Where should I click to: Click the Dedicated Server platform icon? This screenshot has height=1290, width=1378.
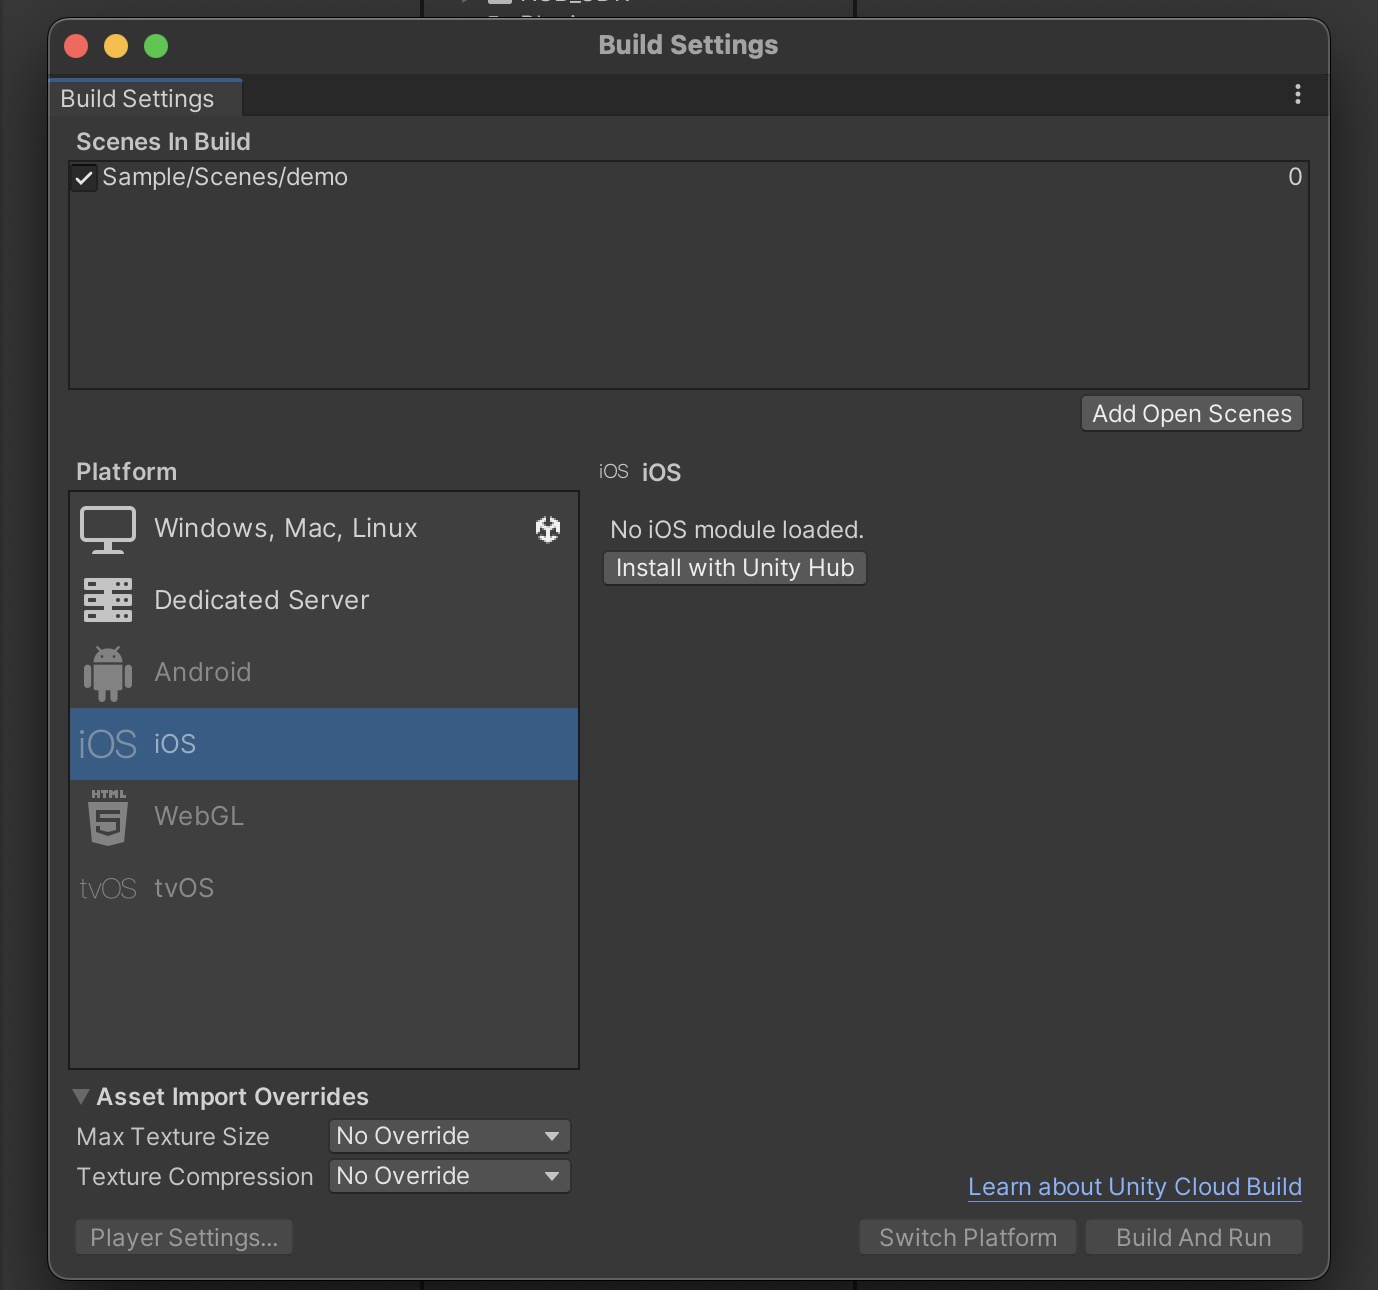[107, 600]
